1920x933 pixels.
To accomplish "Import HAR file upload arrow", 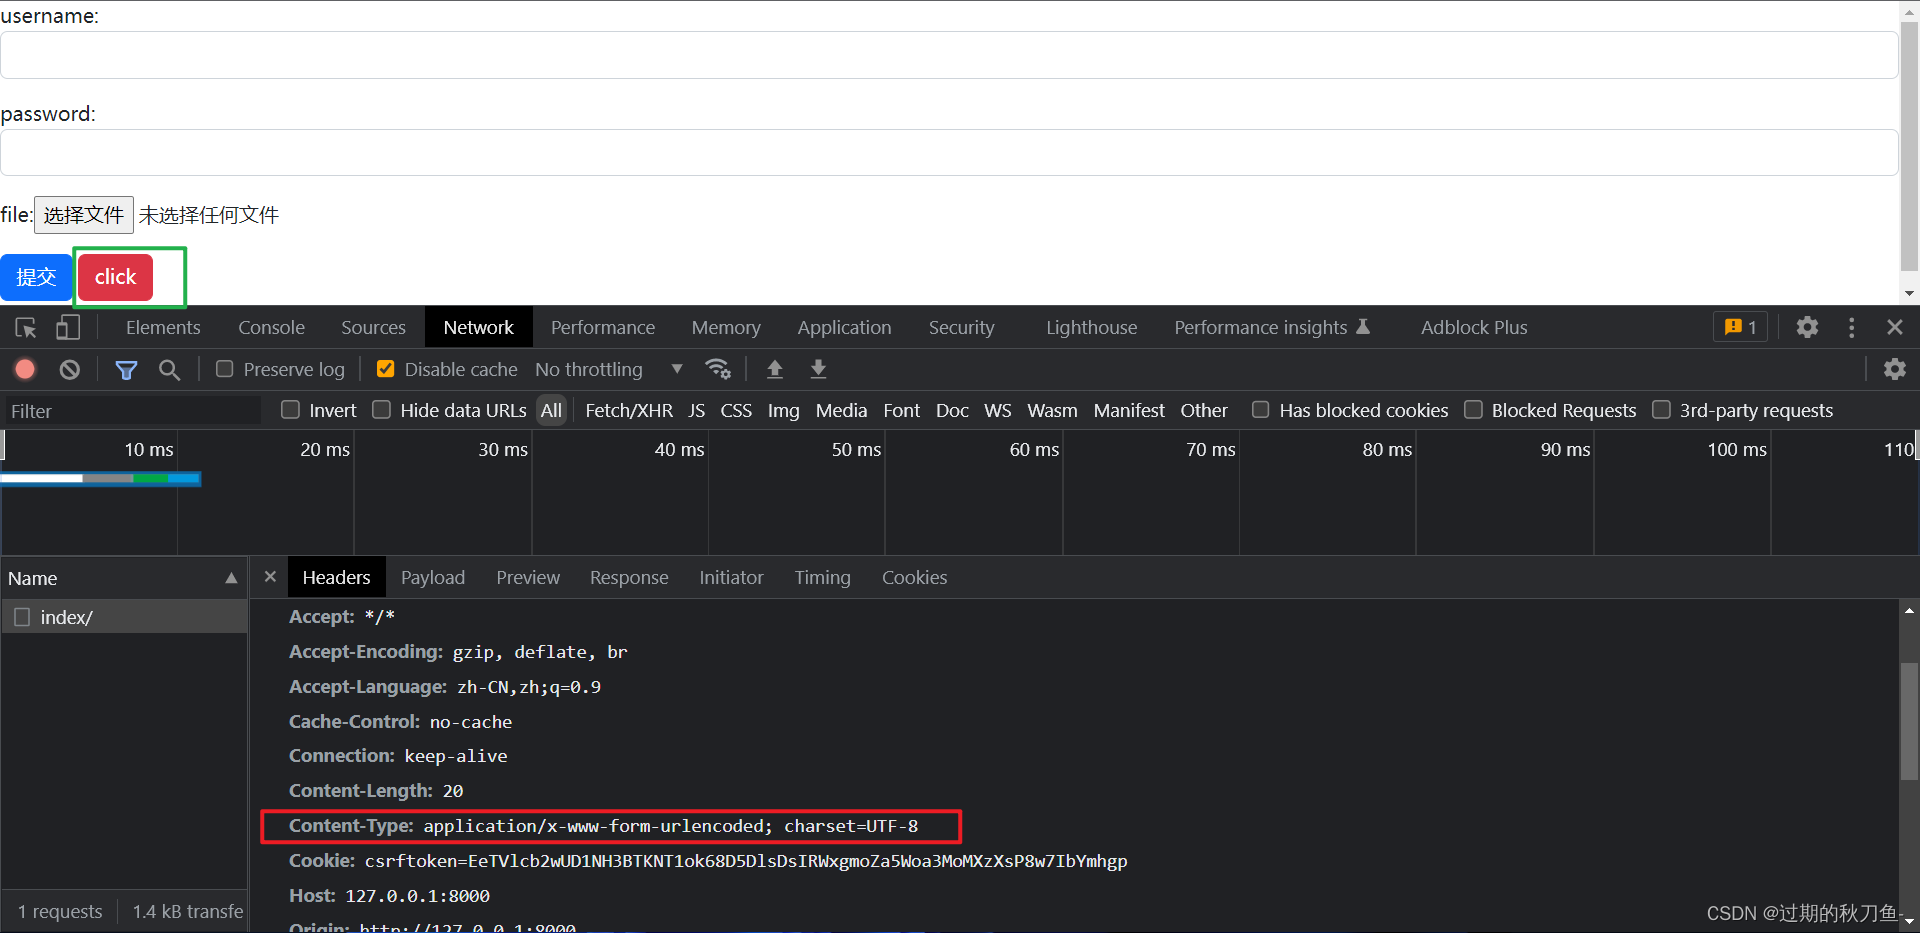I will pyautogui.click(x=774, y=369).
